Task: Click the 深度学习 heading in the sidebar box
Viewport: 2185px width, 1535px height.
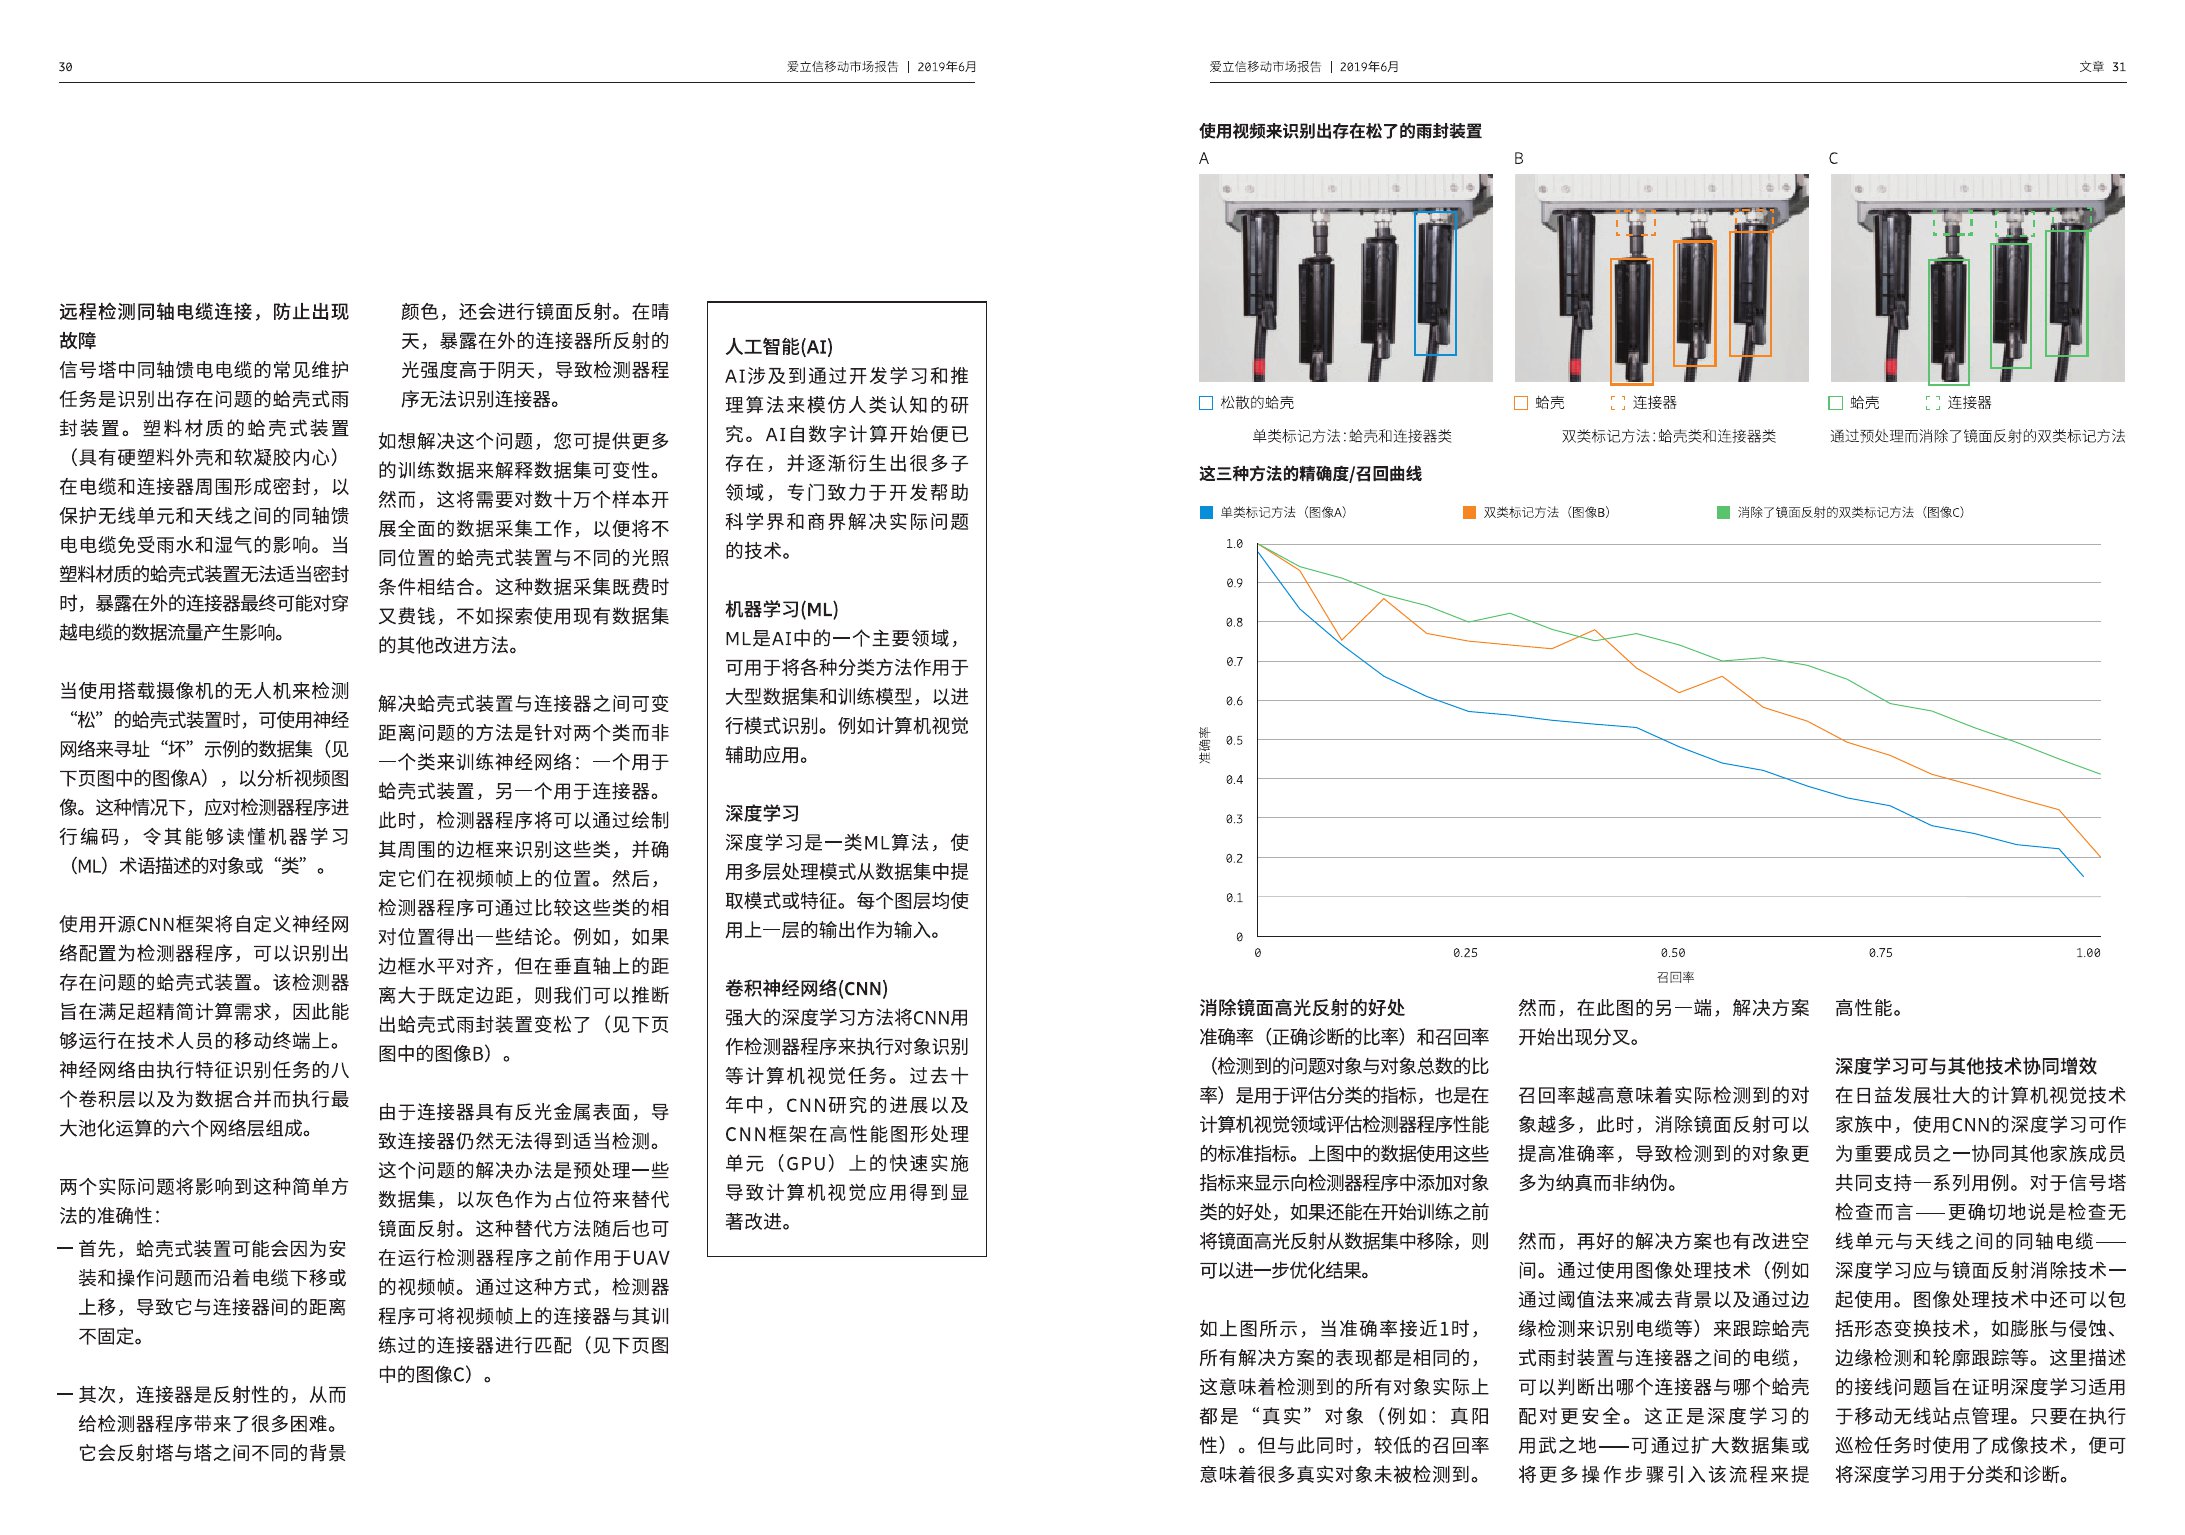Action: tap(762, 814)
